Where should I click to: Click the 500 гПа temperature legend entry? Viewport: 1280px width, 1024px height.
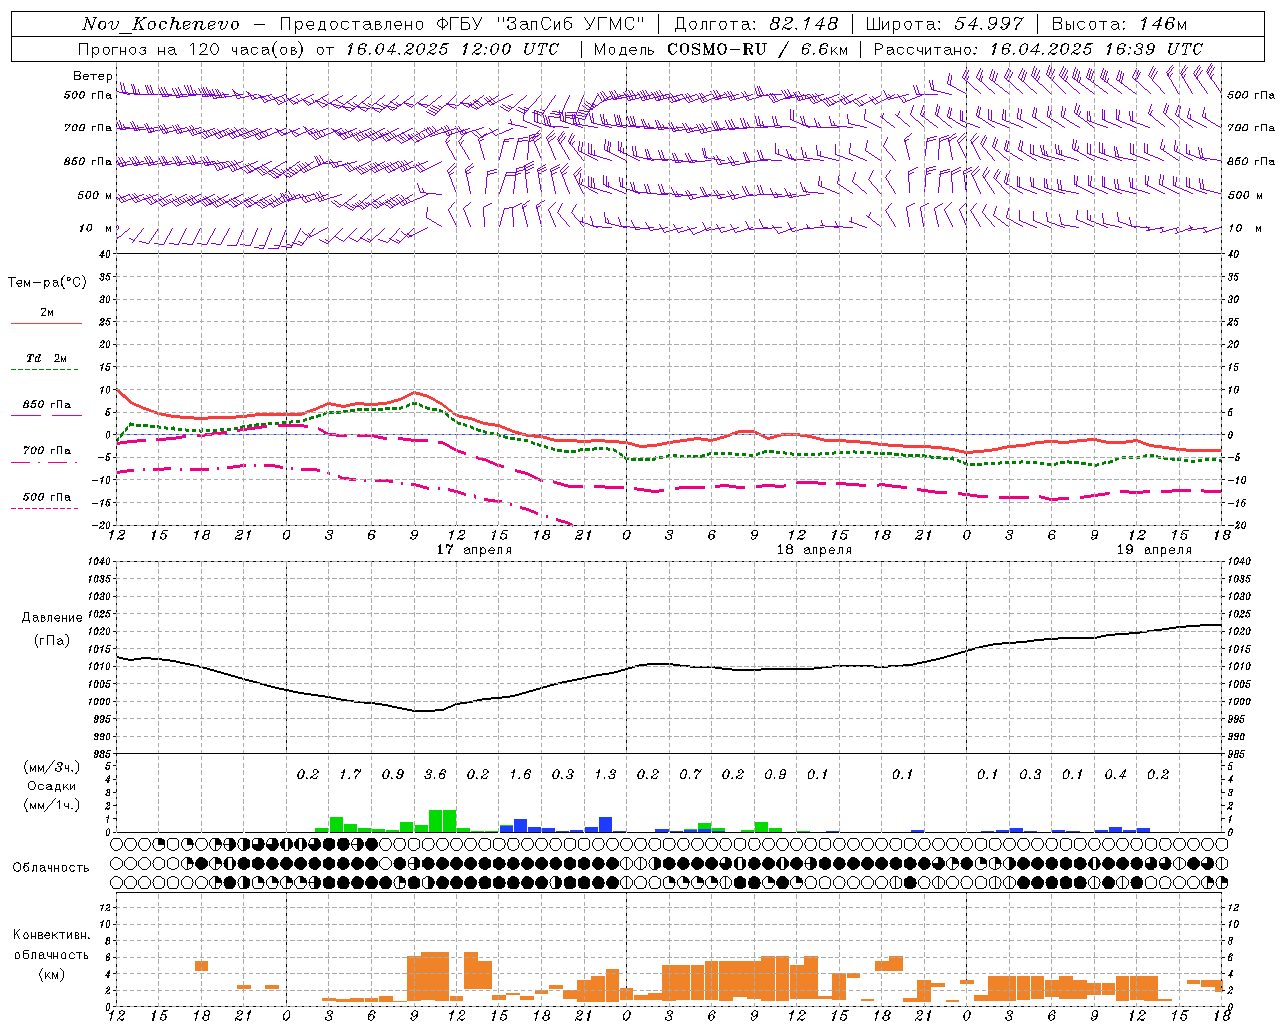[47, 497]
